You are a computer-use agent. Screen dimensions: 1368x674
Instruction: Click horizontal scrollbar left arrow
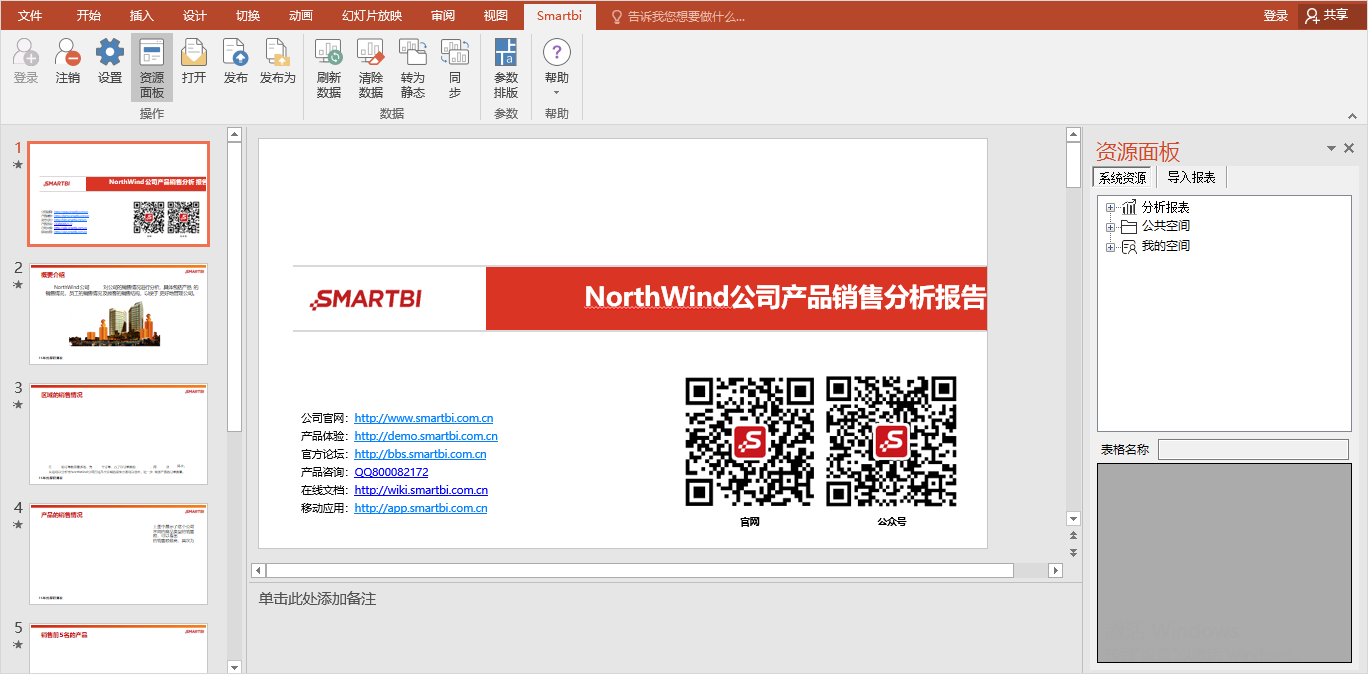(258, 570)
